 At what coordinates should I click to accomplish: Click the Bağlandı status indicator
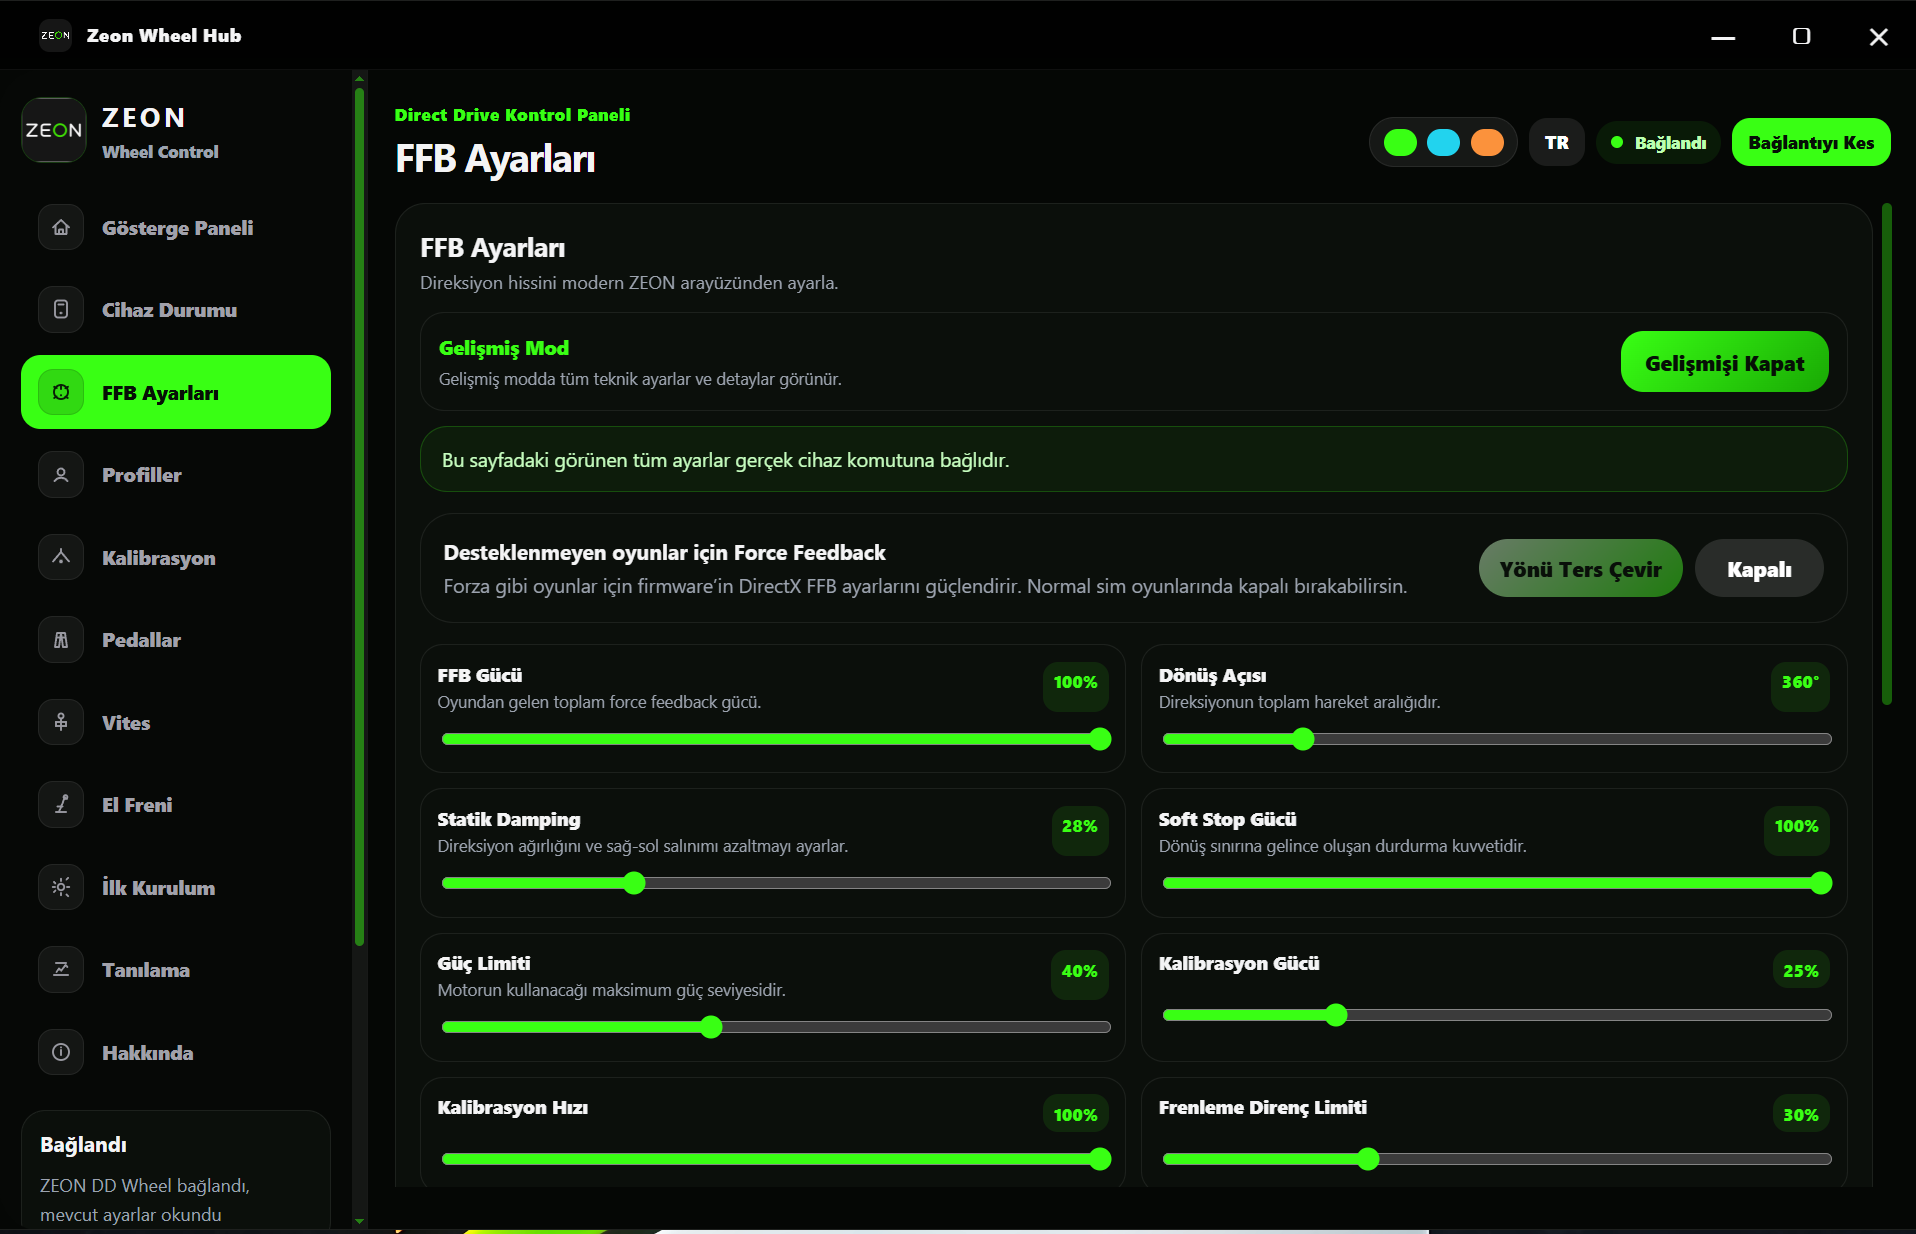pyautogui.click(x=1659, y=143)
